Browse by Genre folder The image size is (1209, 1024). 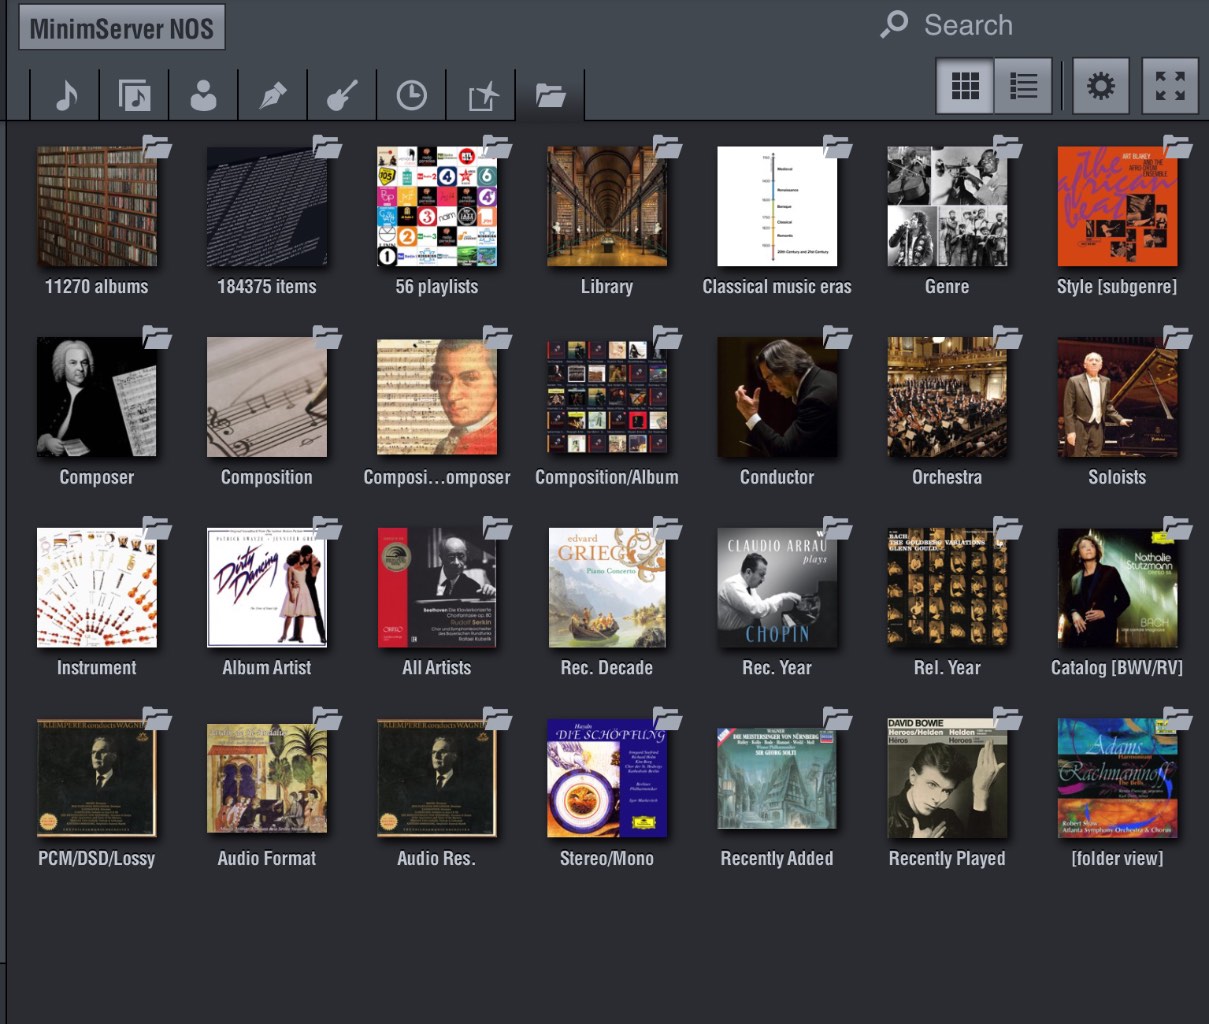coord(947,207)
